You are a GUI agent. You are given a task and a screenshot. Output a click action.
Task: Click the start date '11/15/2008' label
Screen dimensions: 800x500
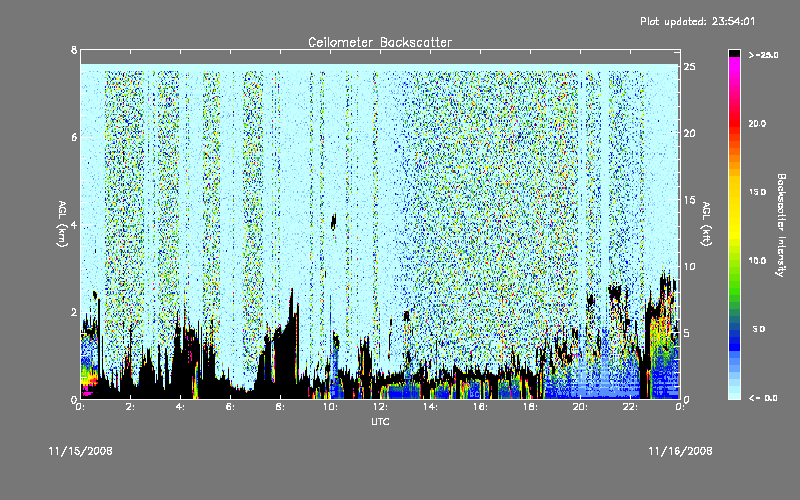click(x=81, y=451)
